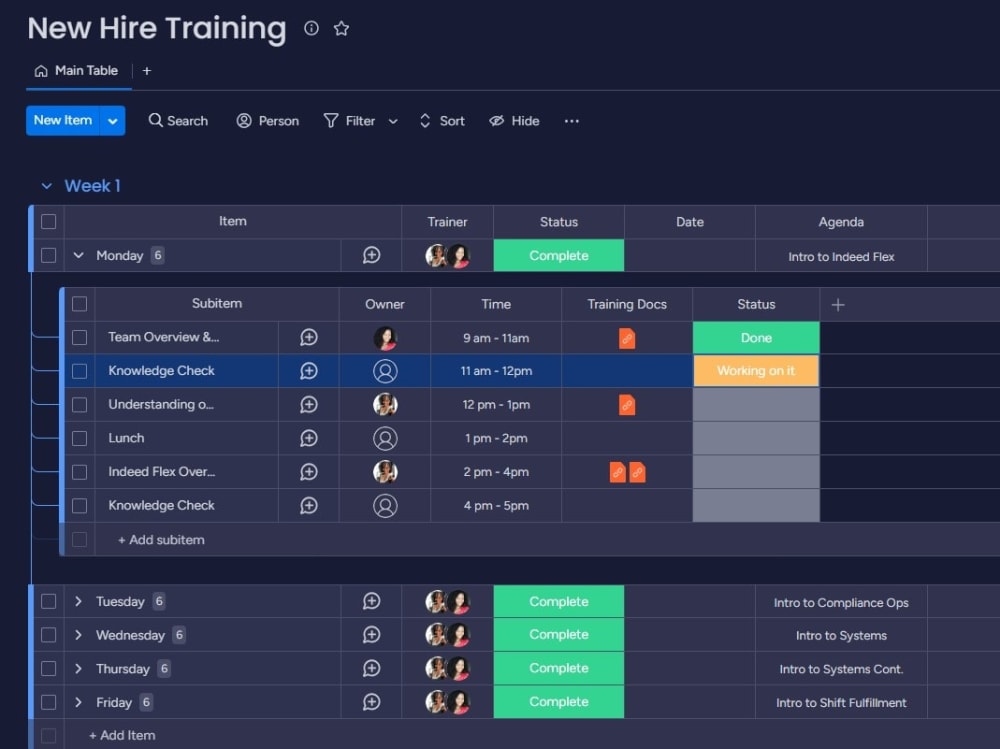
Task: Open Monday subitem count badge
Action: point(158,255)
